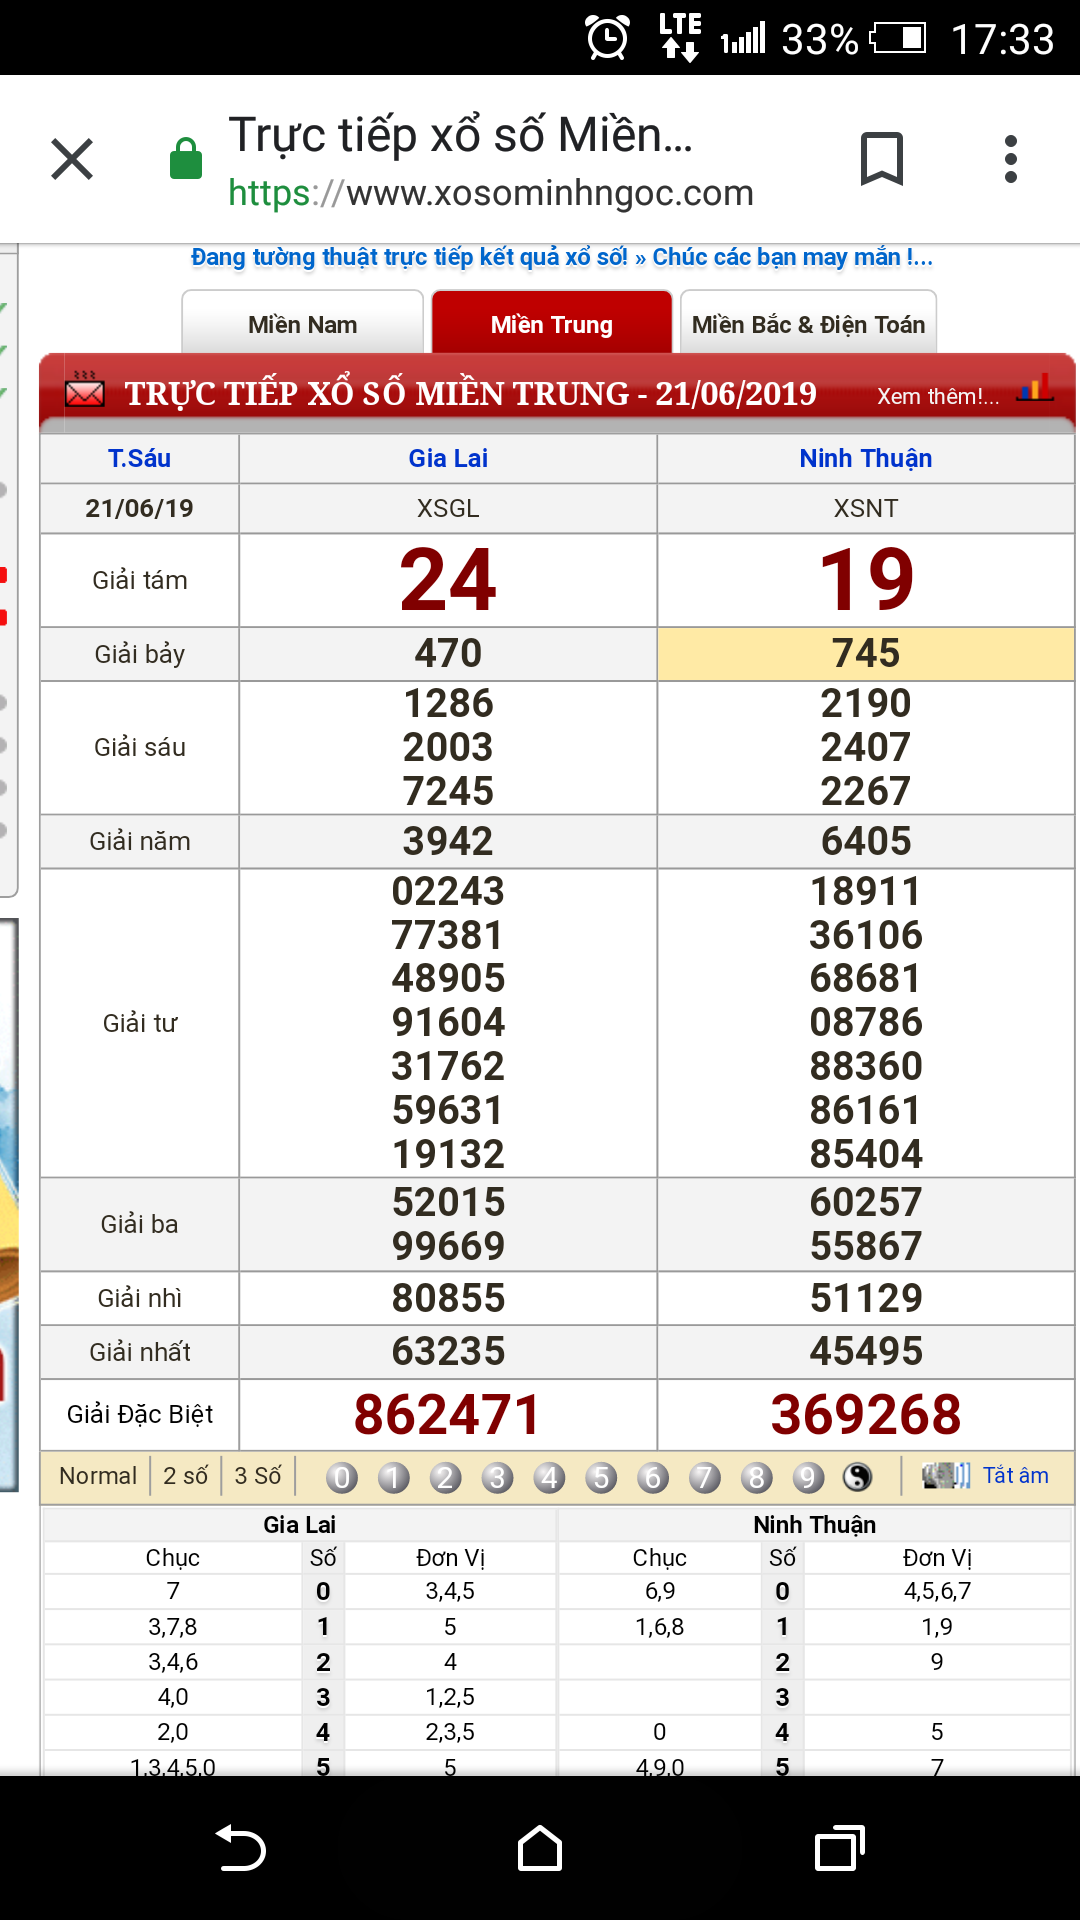1080x1920 pixels.
Task: Tap the battery status icon
Action: click(898, 39)
